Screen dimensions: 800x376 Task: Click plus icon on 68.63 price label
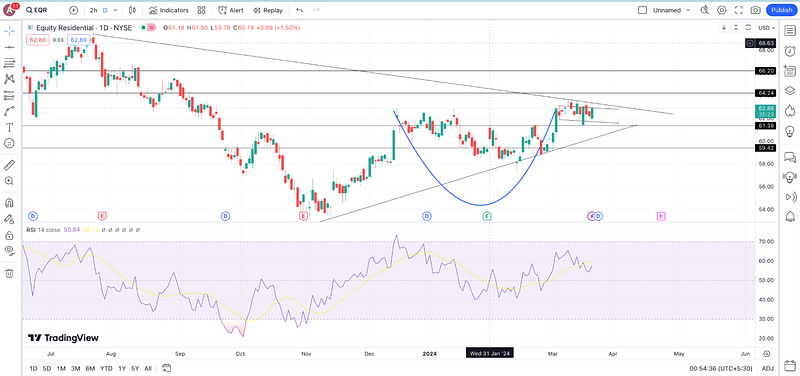pos(749,43)
